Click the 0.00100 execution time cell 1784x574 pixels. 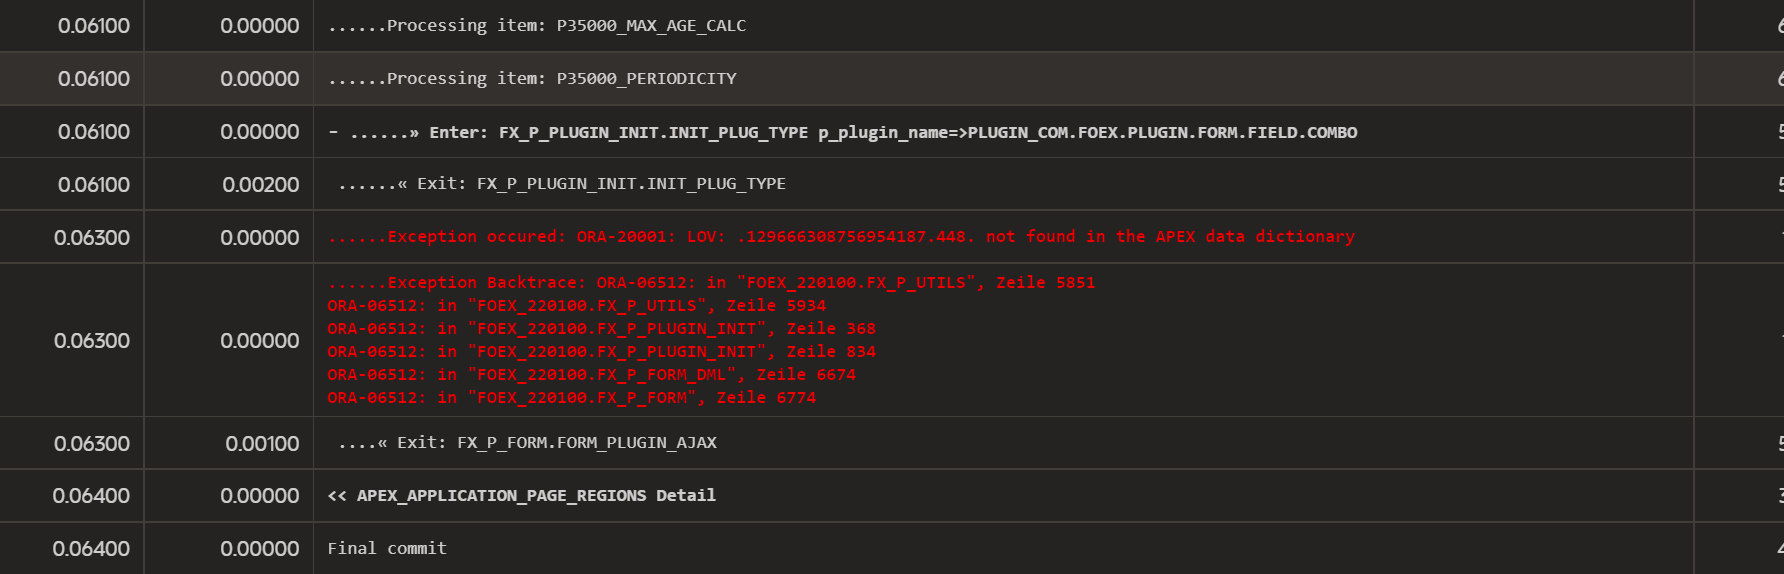[x=262, y=444]
